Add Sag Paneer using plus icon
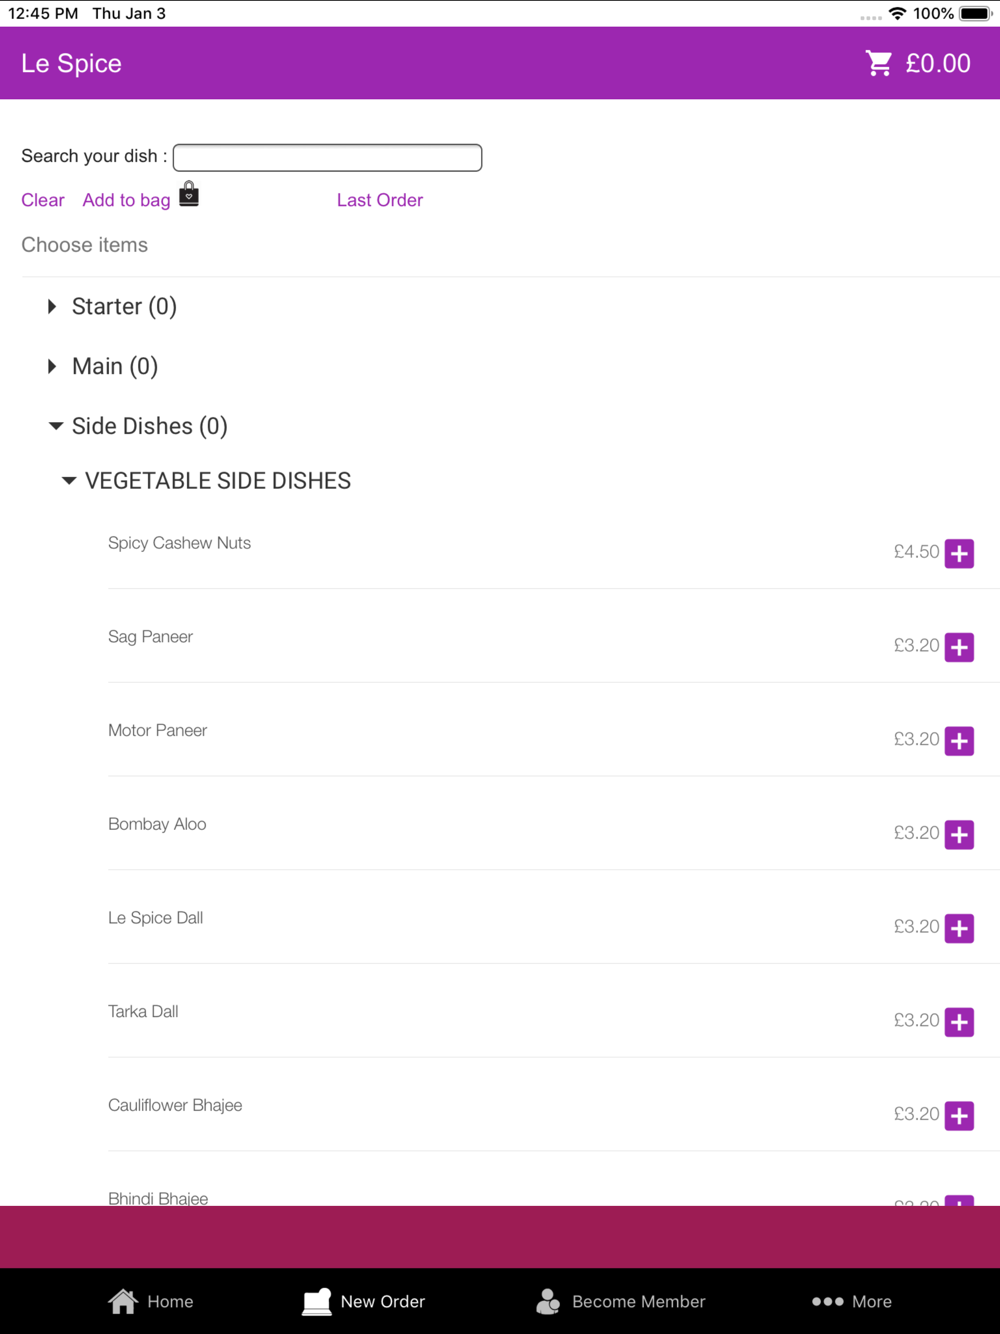 click(x=959, y=647)
